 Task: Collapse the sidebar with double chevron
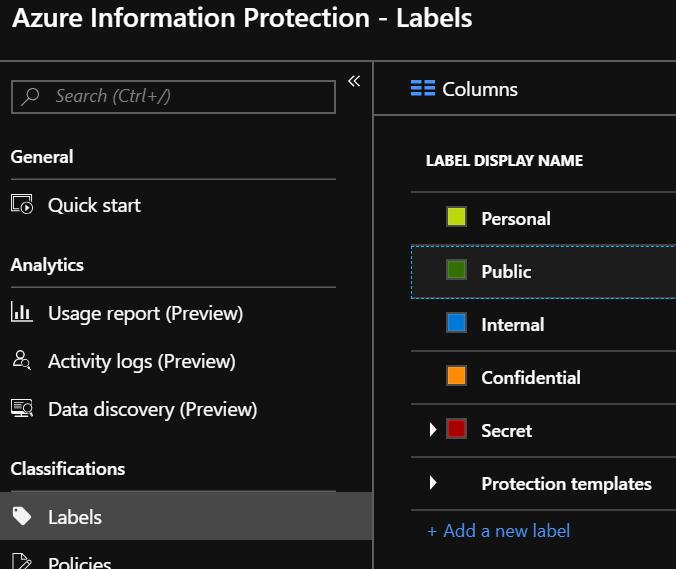point(353,81)
